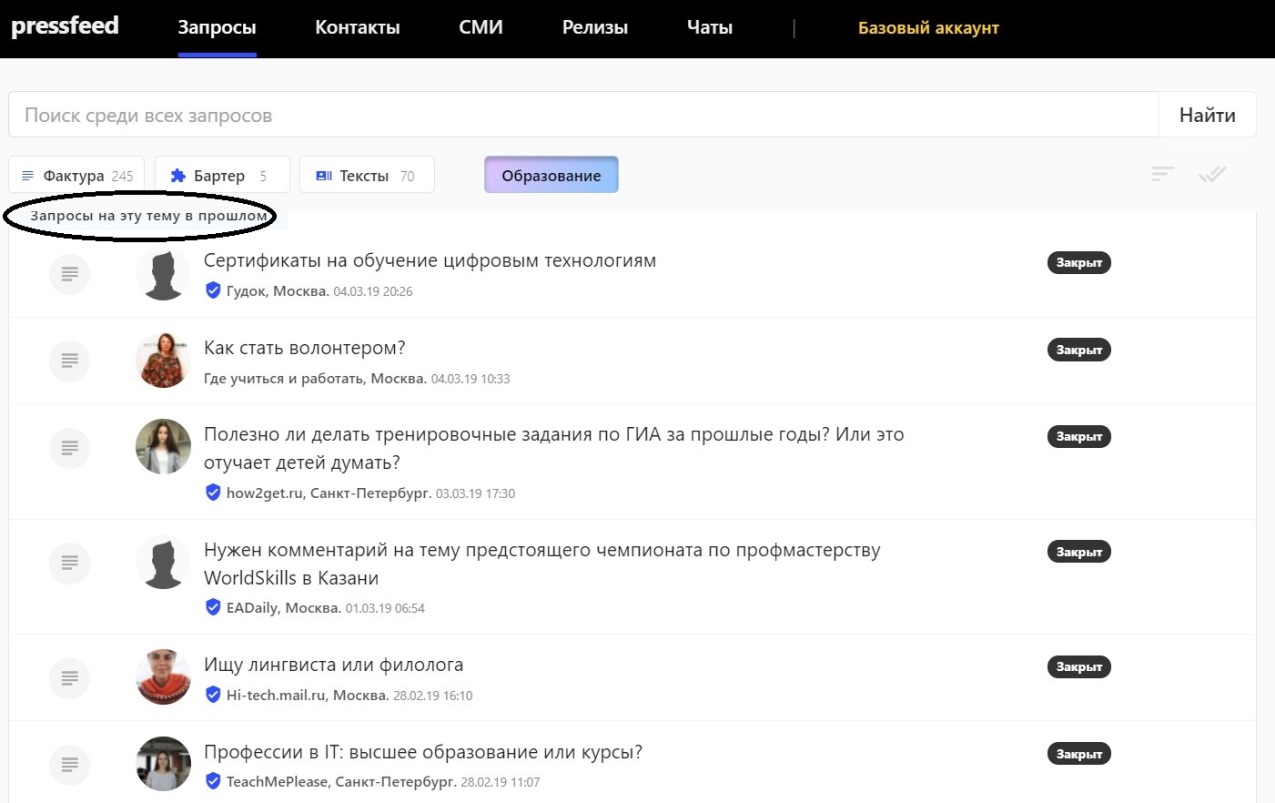
Task: Open the Базовый аккаунт link
Action: [928, 28]
